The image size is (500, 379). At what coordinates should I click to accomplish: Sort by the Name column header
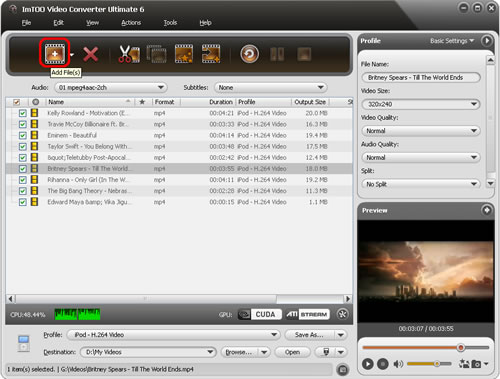click(x=89, y=102)
